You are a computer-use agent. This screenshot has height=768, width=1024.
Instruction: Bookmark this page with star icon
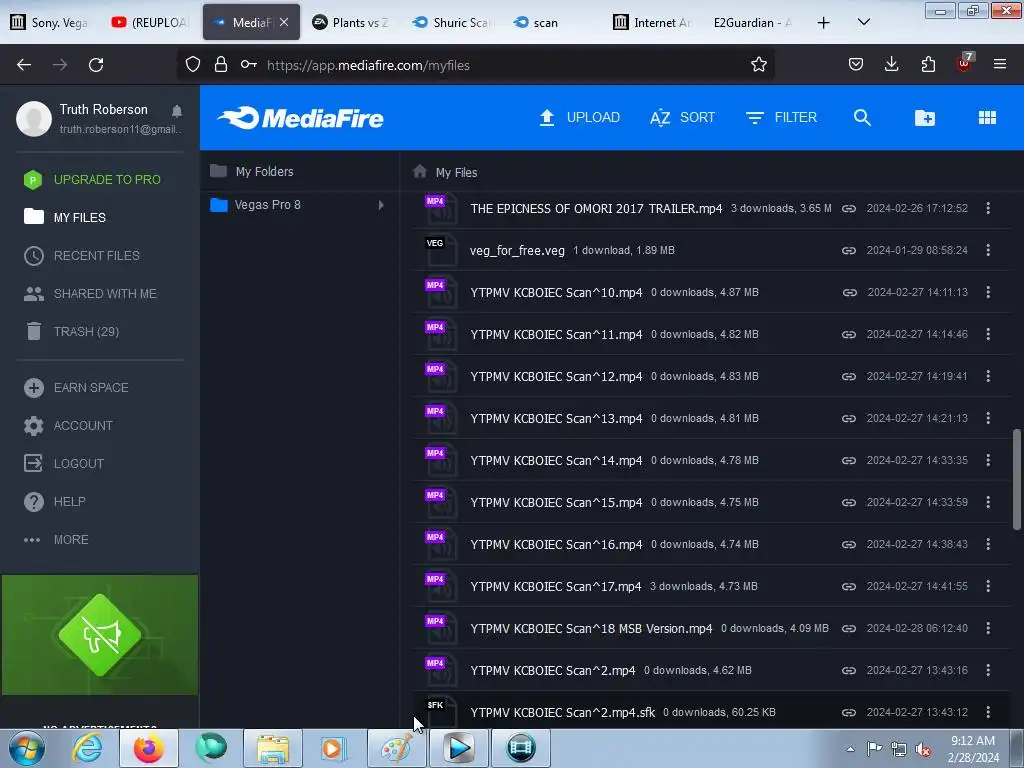(x=758, y=65)
